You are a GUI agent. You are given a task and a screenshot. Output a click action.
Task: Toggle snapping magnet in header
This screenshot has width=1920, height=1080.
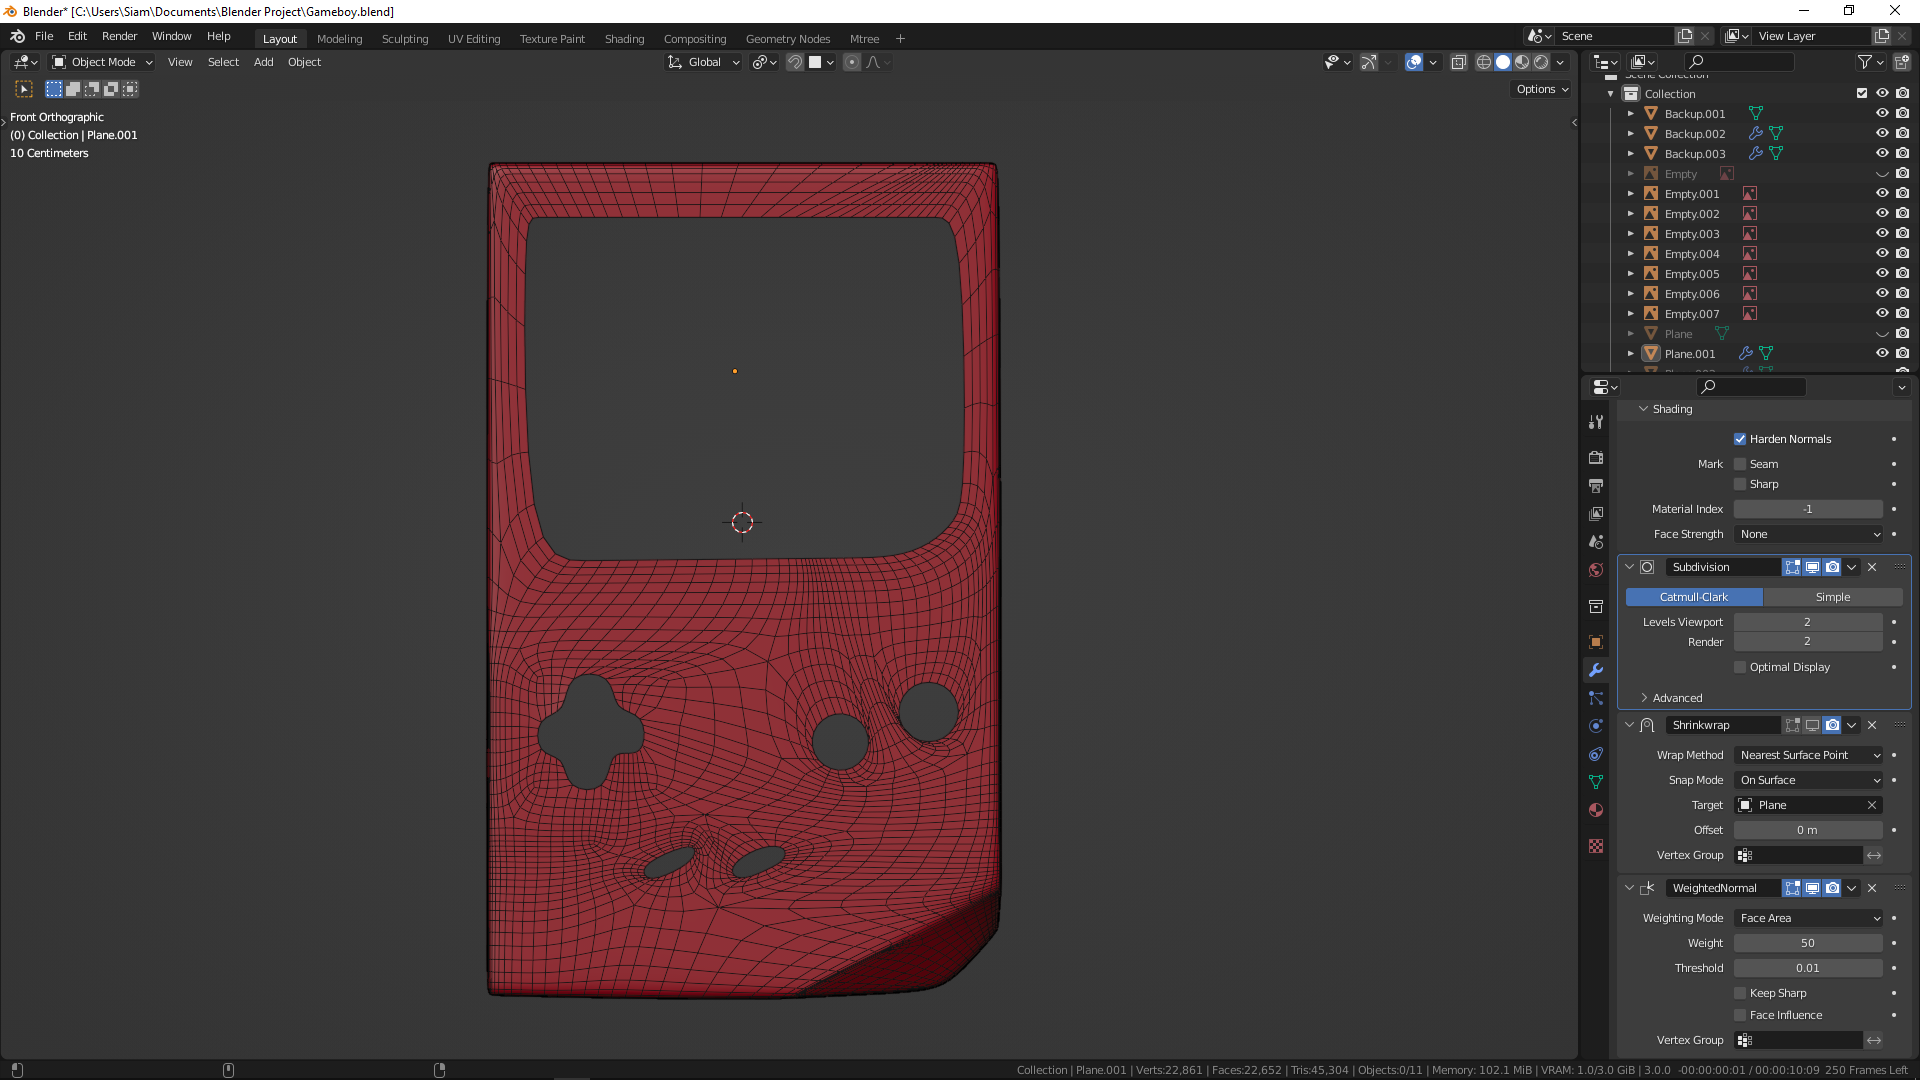tap(795, 62)
